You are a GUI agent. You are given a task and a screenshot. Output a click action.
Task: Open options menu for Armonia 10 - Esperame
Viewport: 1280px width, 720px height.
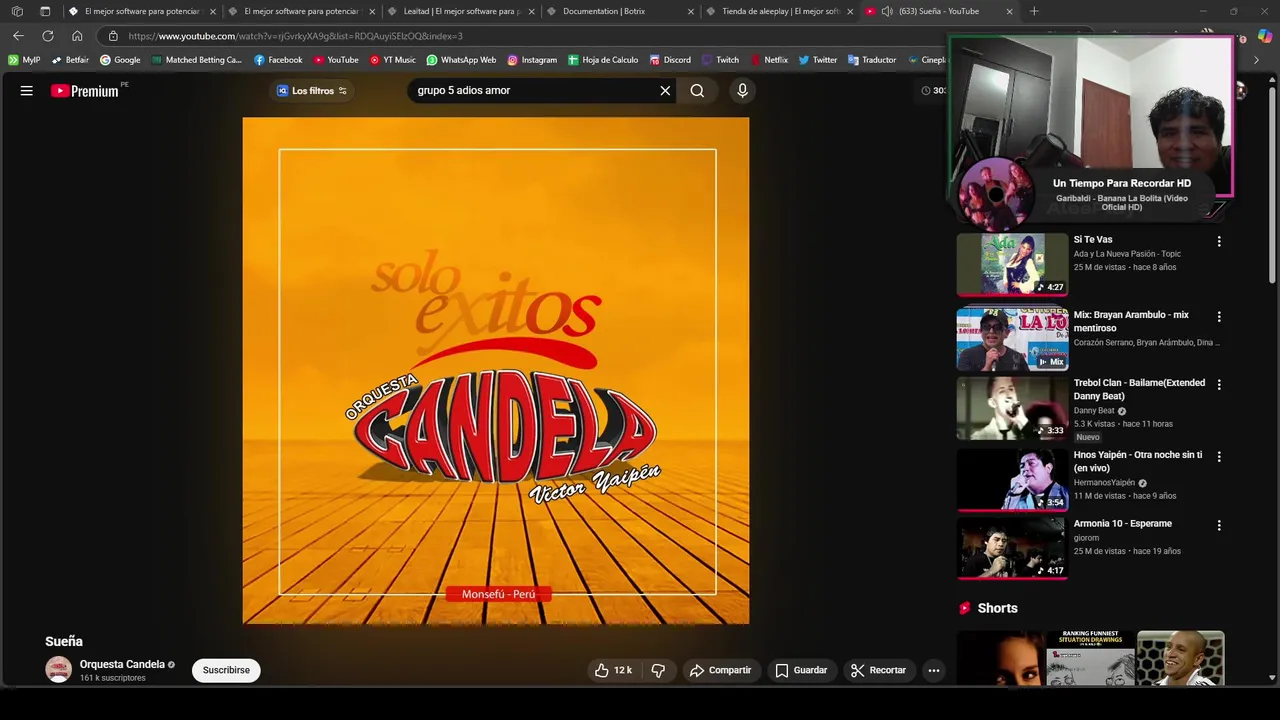[1218, 524]
